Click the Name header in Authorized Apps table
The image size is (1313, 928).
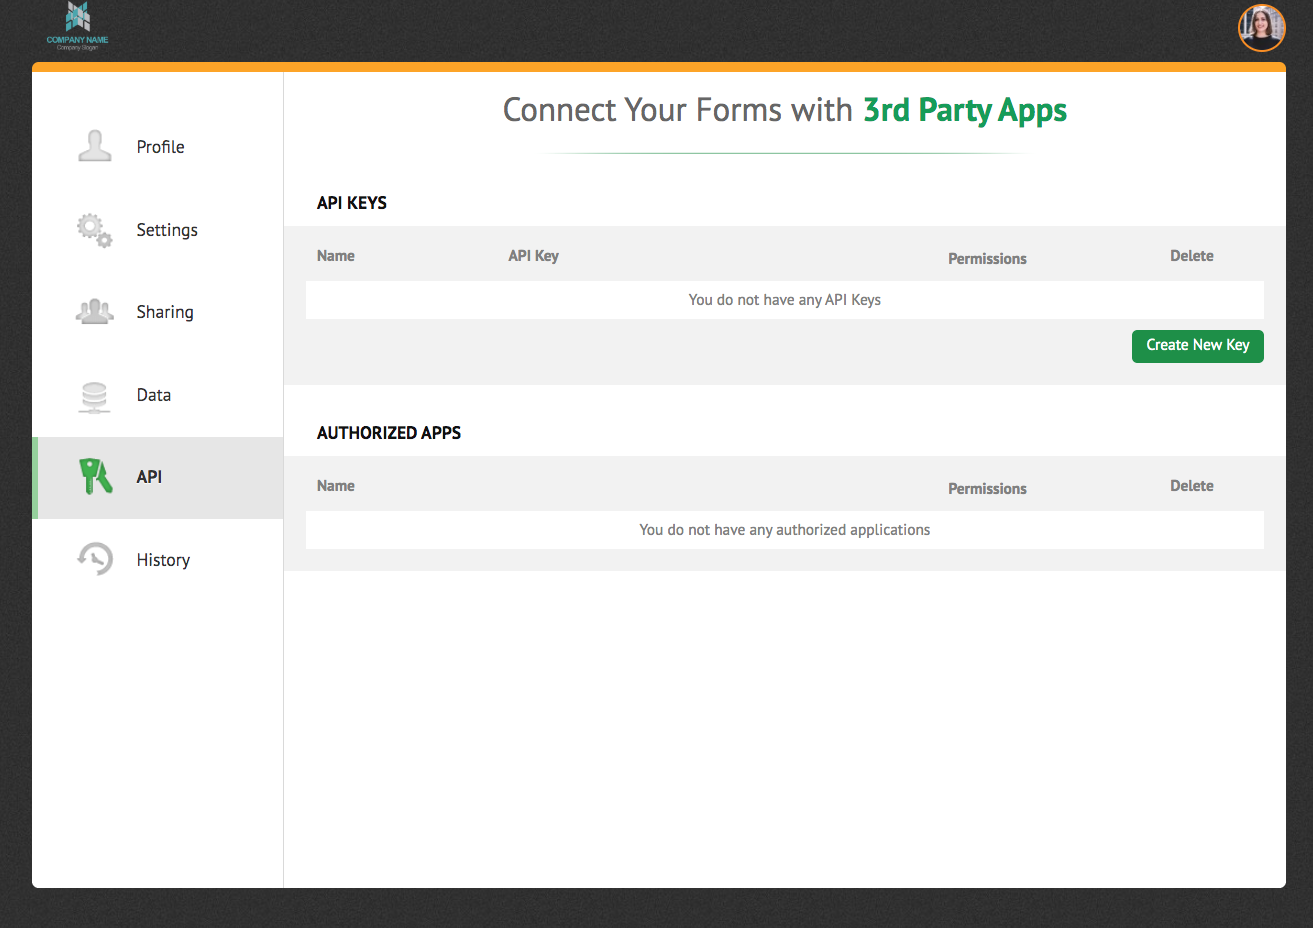336,486
